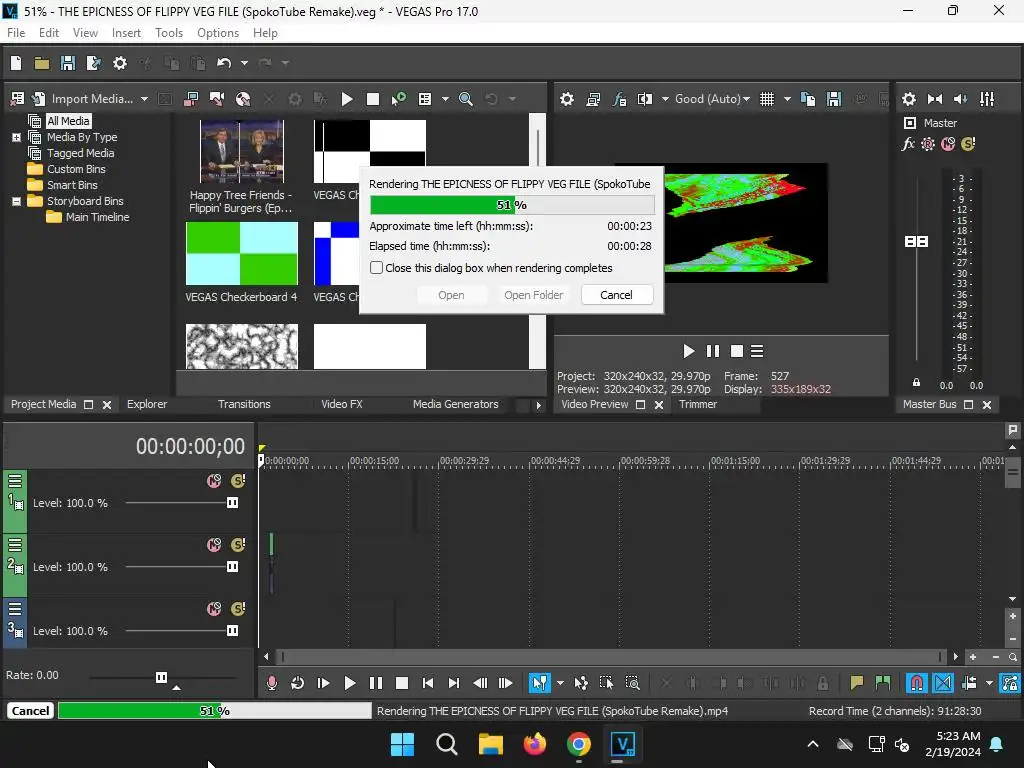Open a project with the folder icon
The width and height of the screenshot is (1024, 768).
pyautogui.click(x=42, y=63)
